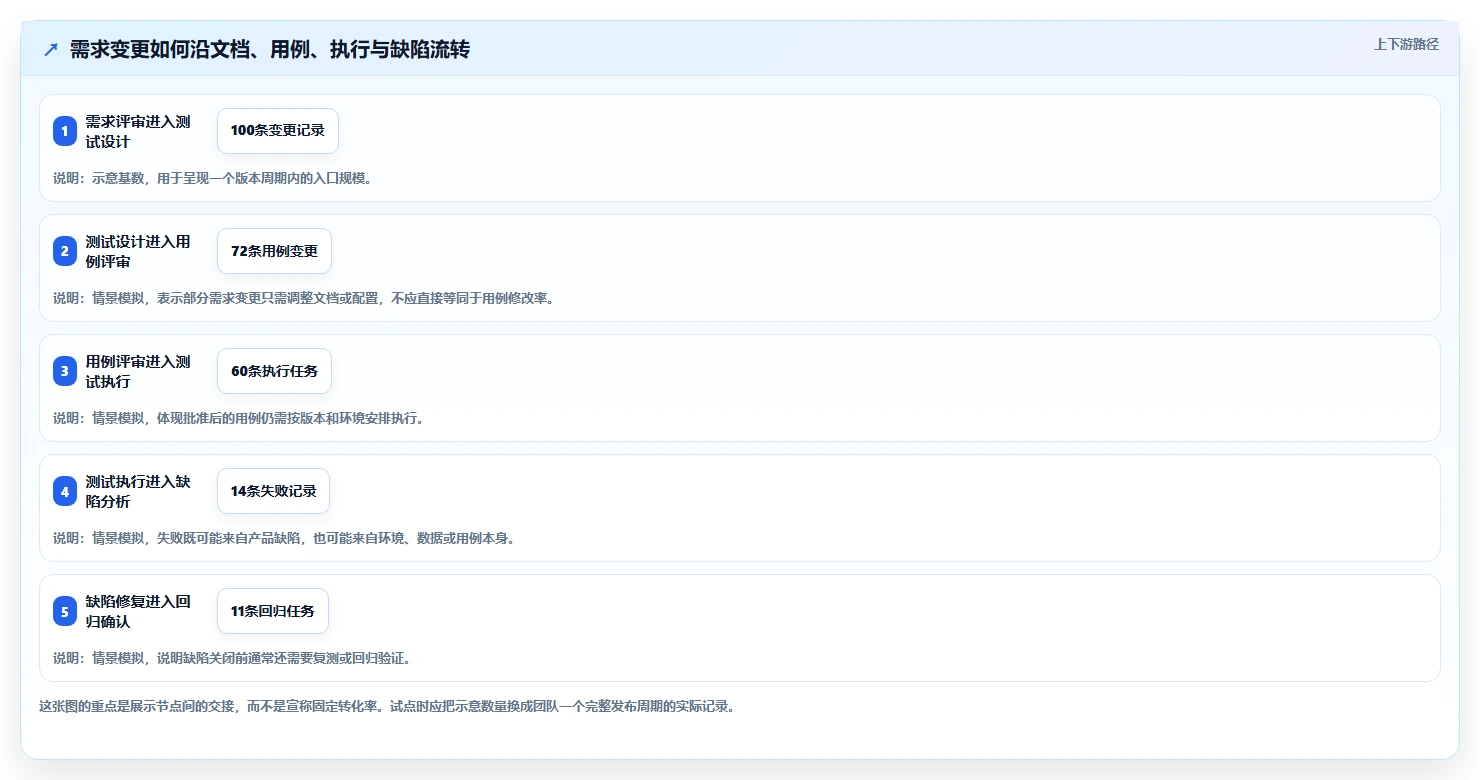Viewport: 1480px width, 780px height.
Task: Click the step 2 number badge
Action: pyautogui.click(x=65, y=251)
